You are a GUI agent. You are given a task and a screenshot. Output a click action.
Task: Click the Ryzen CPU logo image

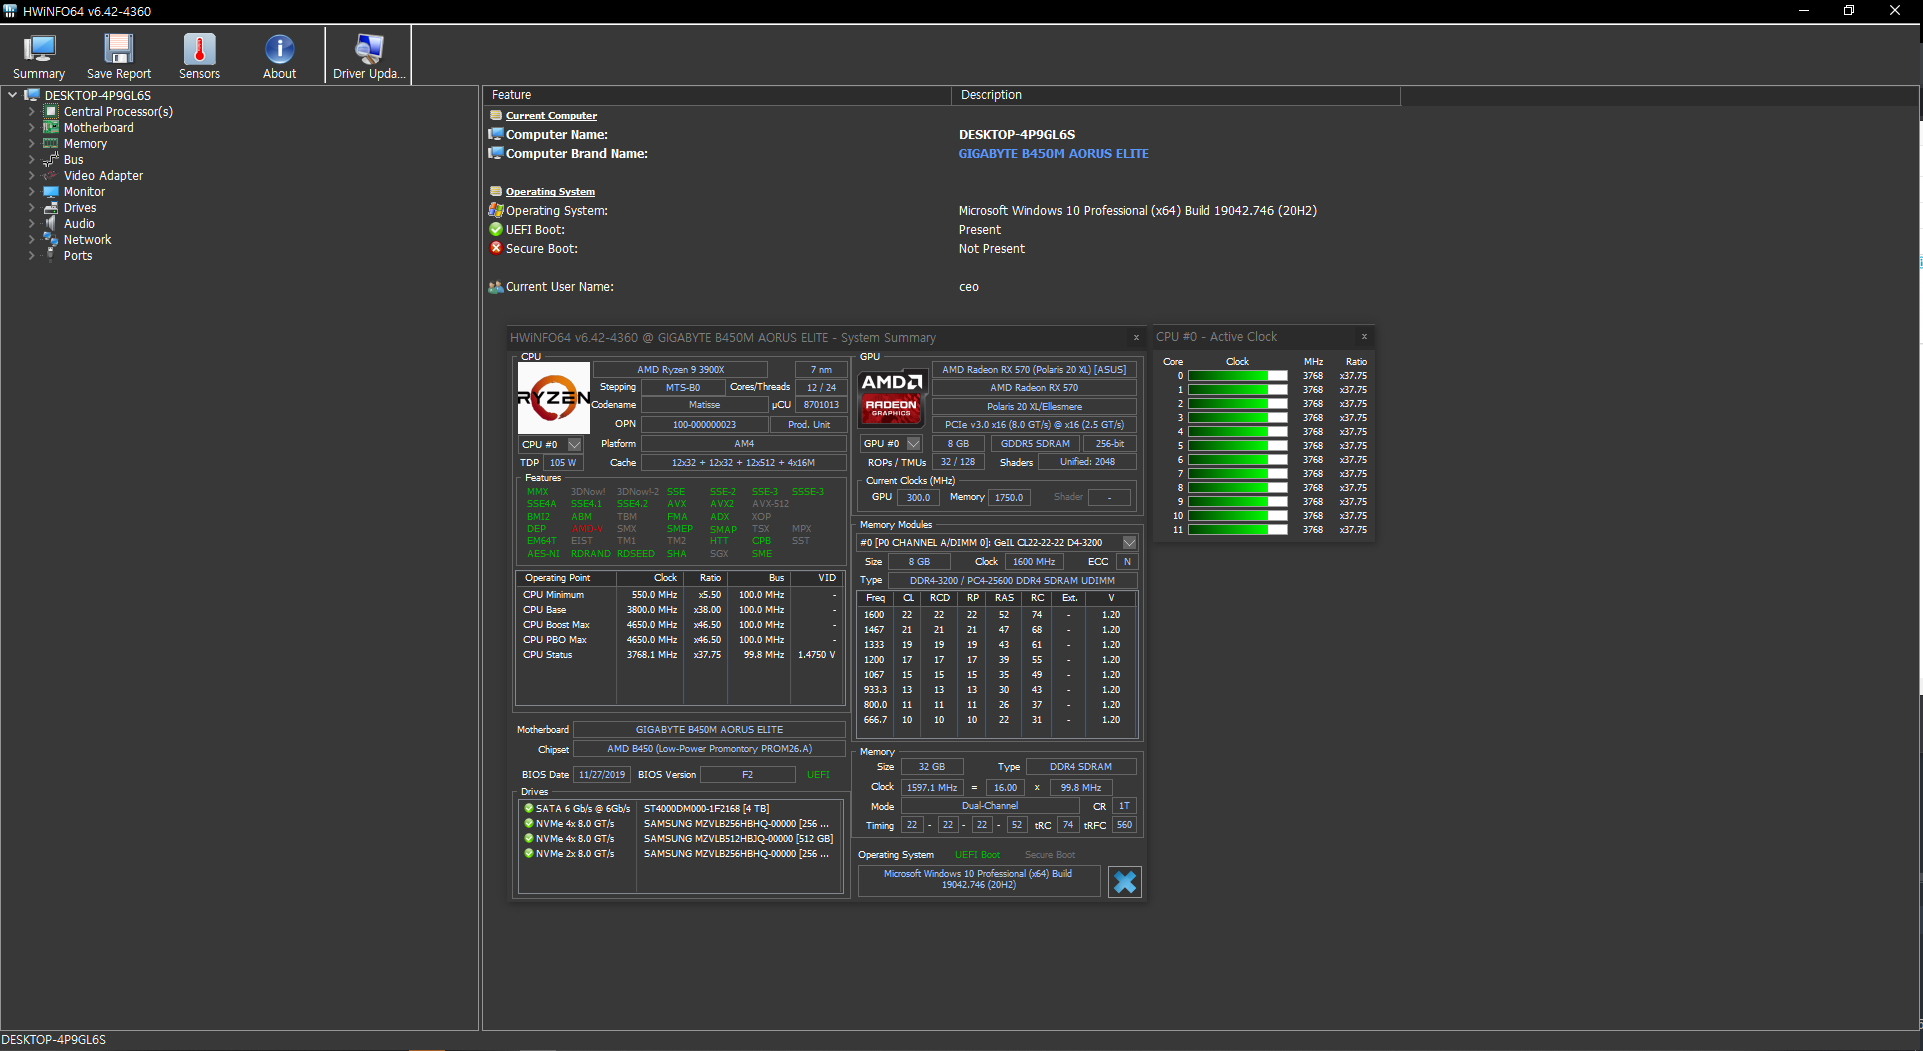coord(553,398)
